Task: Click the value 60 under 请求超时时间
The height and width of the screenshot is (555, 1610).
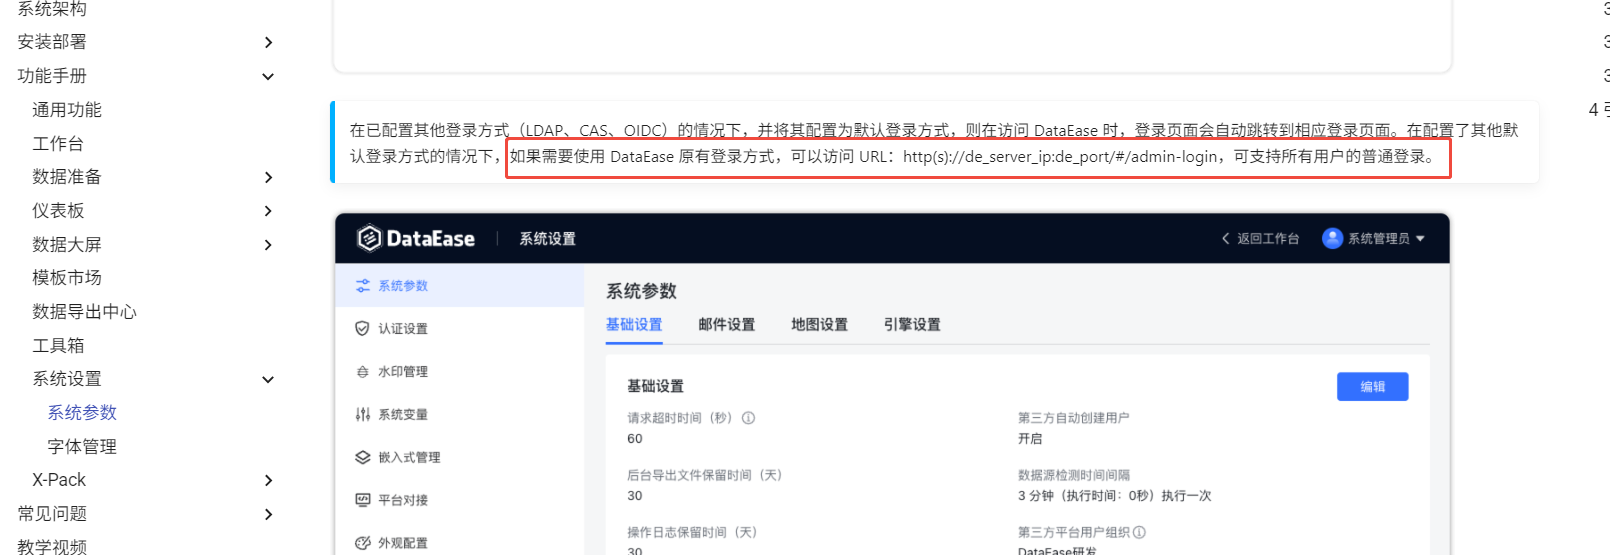Action: [x=635, y=439]
